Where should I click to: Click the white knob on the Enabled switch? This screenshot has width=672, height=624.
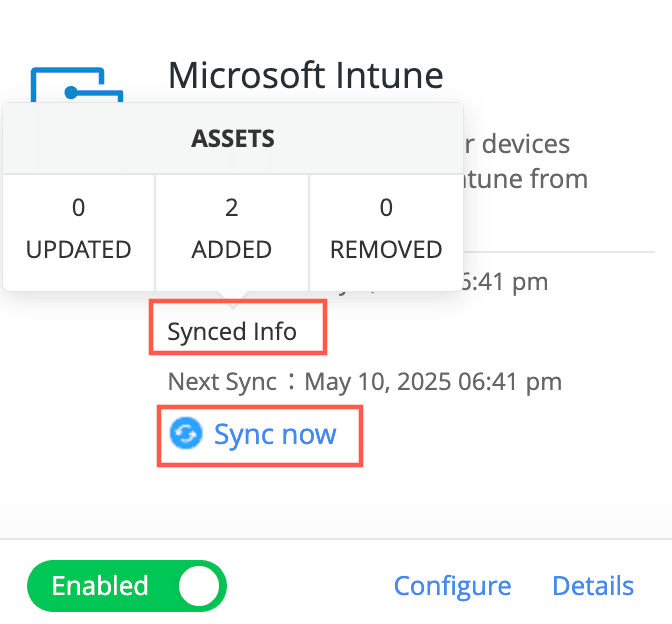[x=199, y=586]
